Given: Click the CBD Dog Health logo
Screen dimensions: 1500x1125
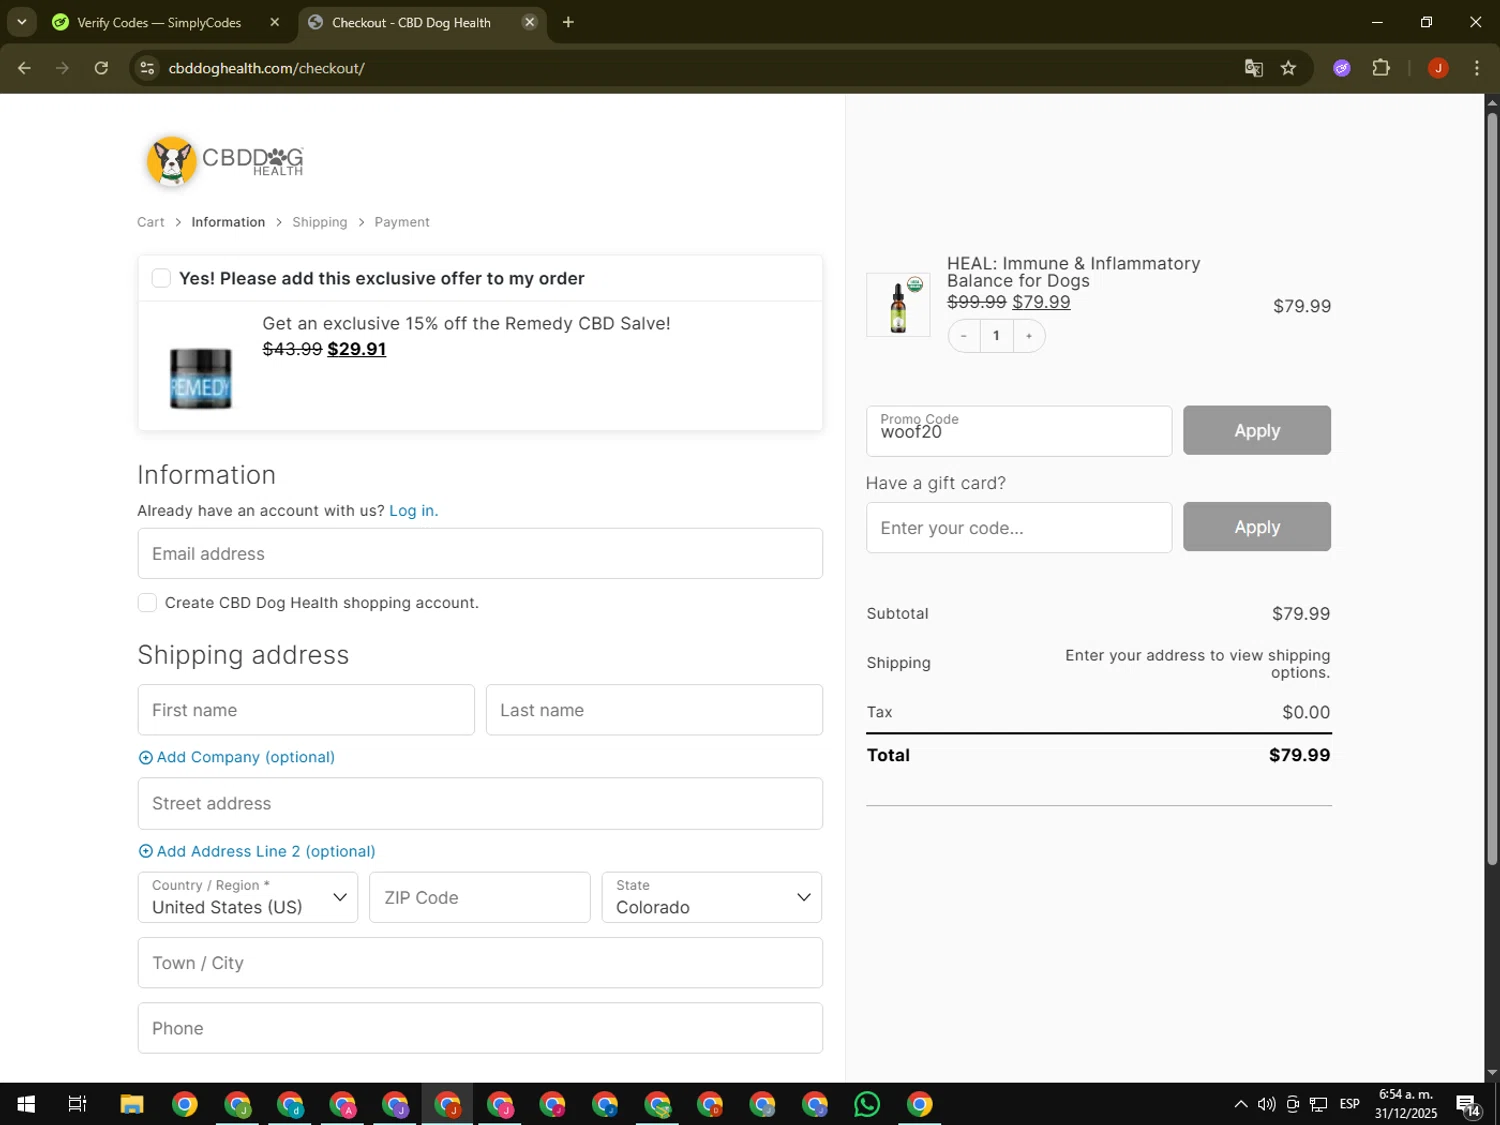Looking at the screenshot, I should tap(225, 161).
